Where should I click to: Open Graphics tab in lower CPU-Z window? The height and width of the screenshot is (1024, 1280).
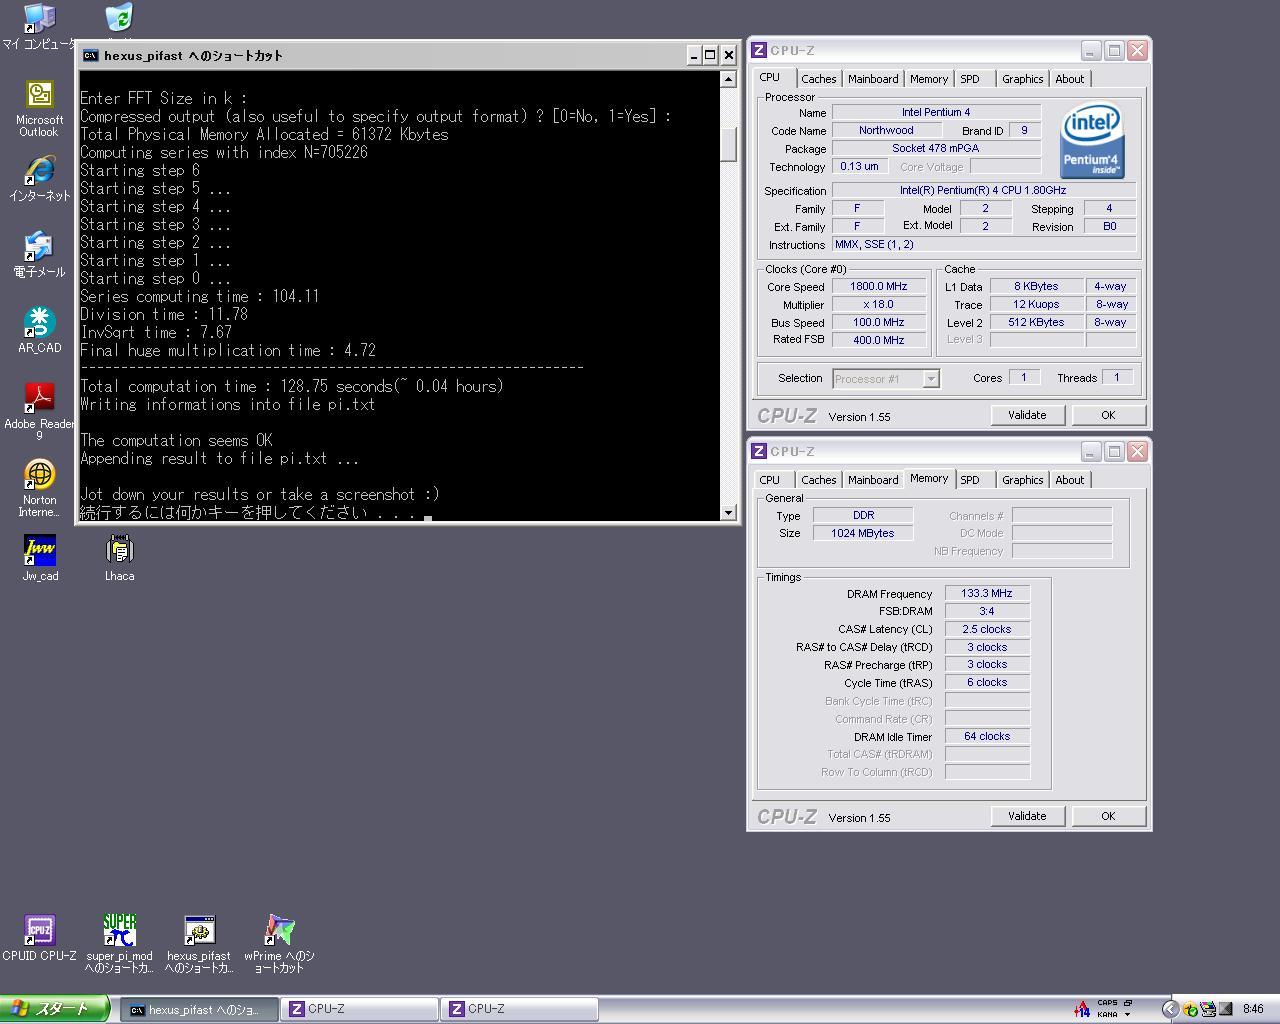(1022, 480)
